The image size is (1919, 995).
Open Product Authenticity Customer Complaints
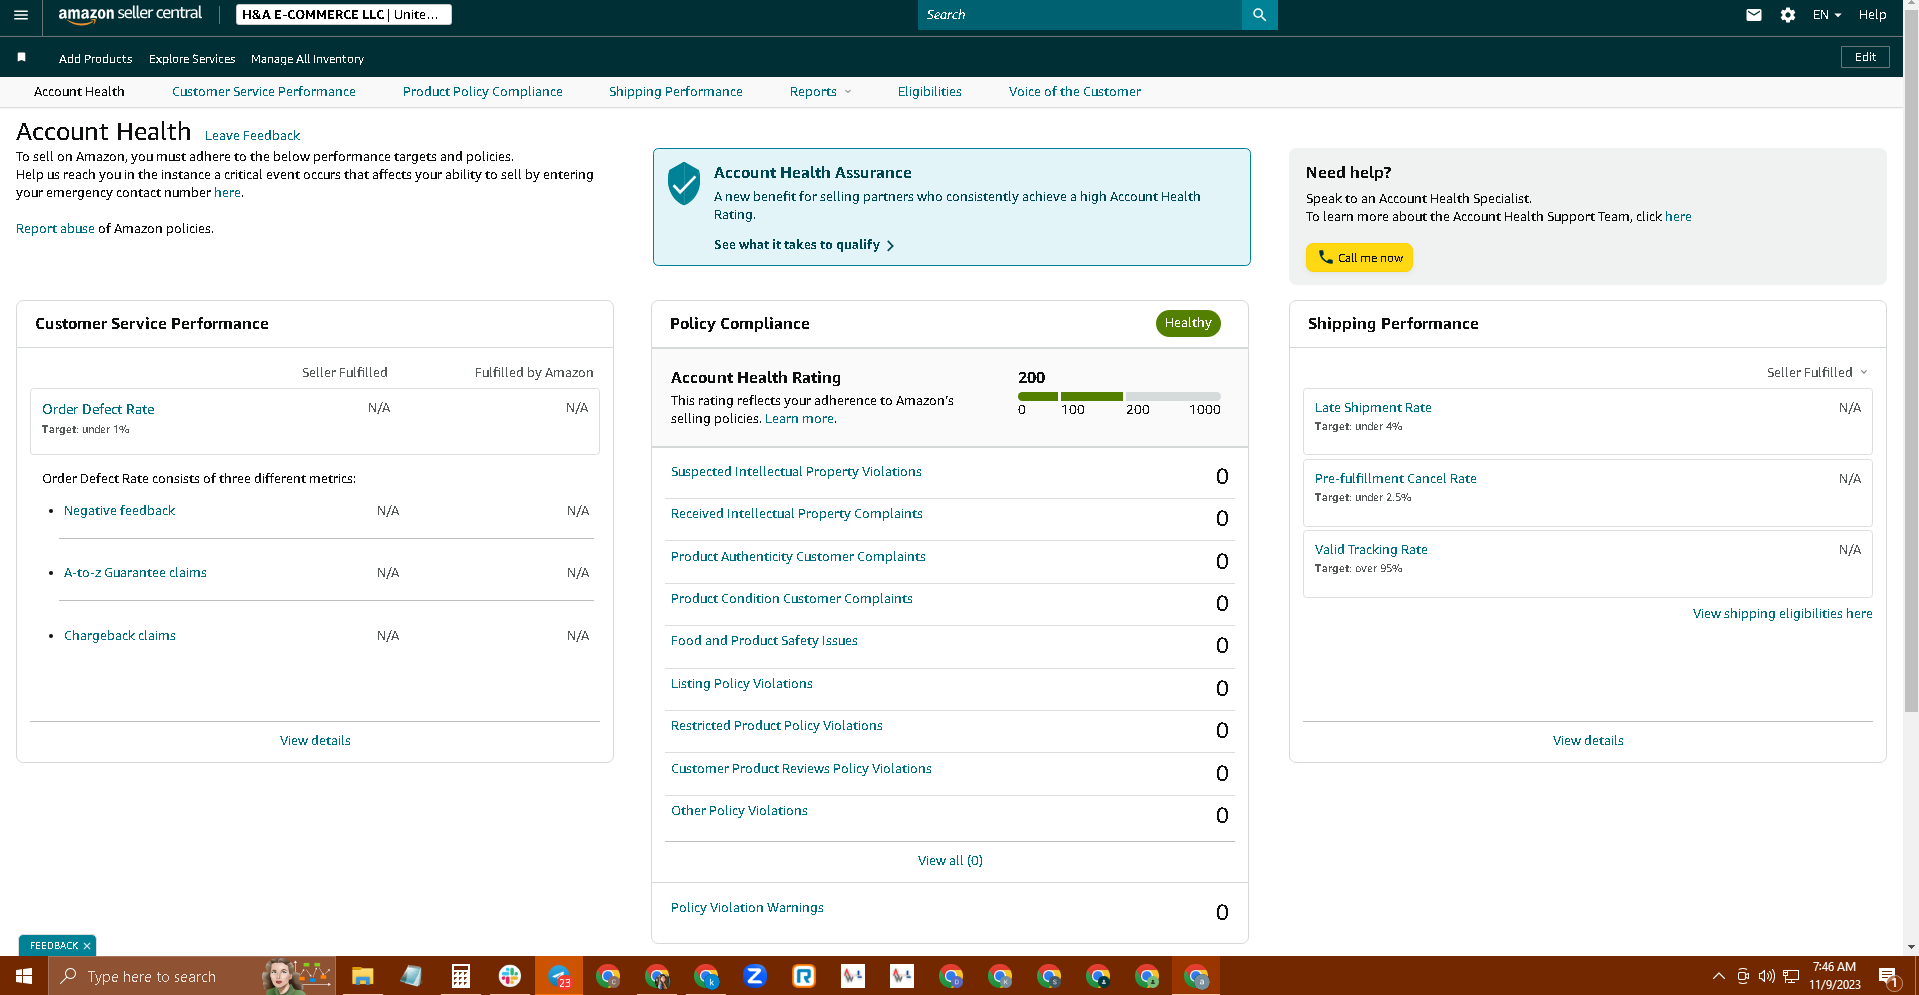coord(798,557)
